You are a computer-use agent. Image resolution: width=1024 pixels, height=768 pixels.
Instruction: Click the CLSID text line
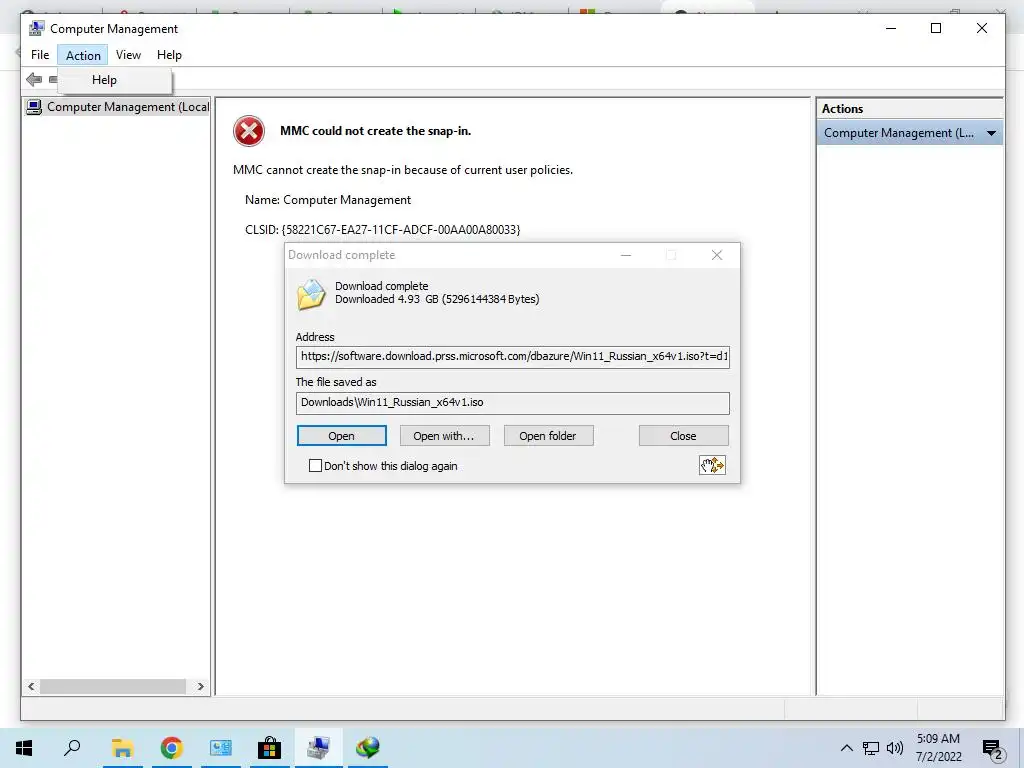[x=383, y=230]
